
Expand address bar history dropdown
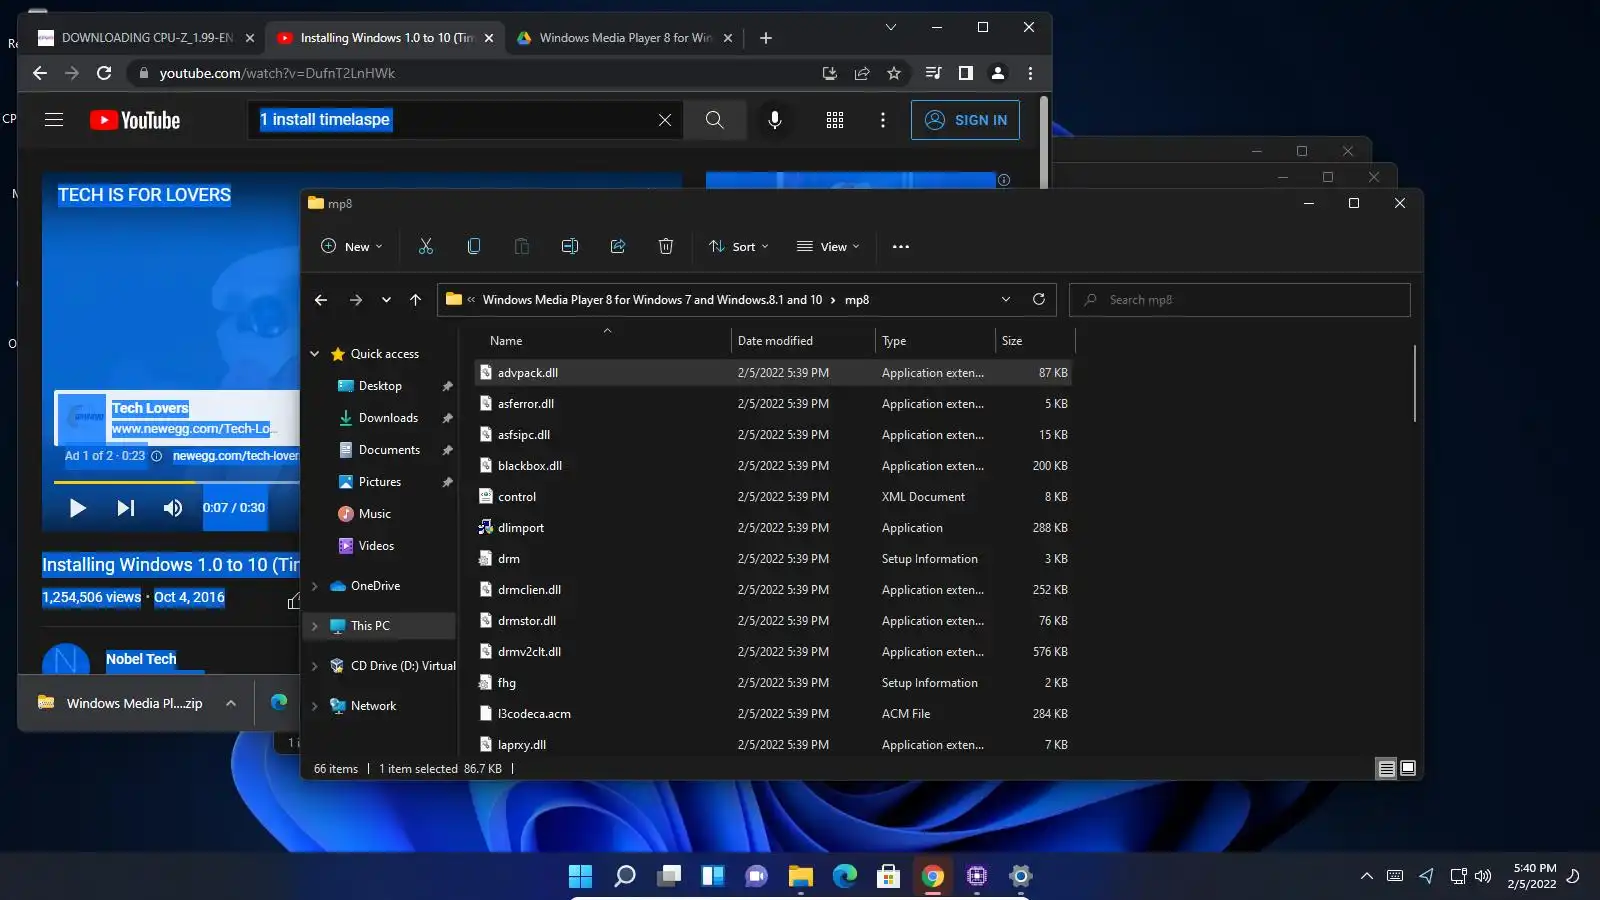[x=1006, y=299]
